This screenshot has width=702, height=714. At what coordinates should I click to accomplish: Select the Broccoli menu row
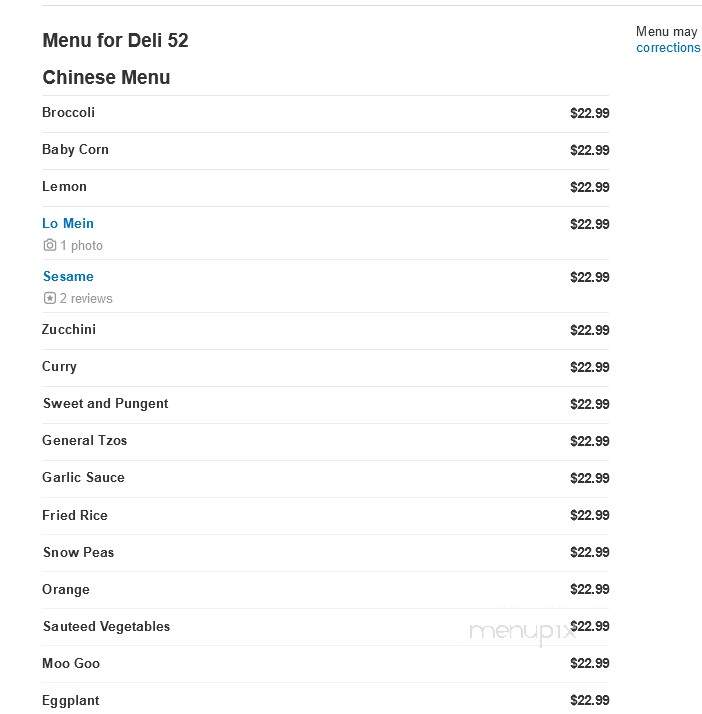[325, 114]
